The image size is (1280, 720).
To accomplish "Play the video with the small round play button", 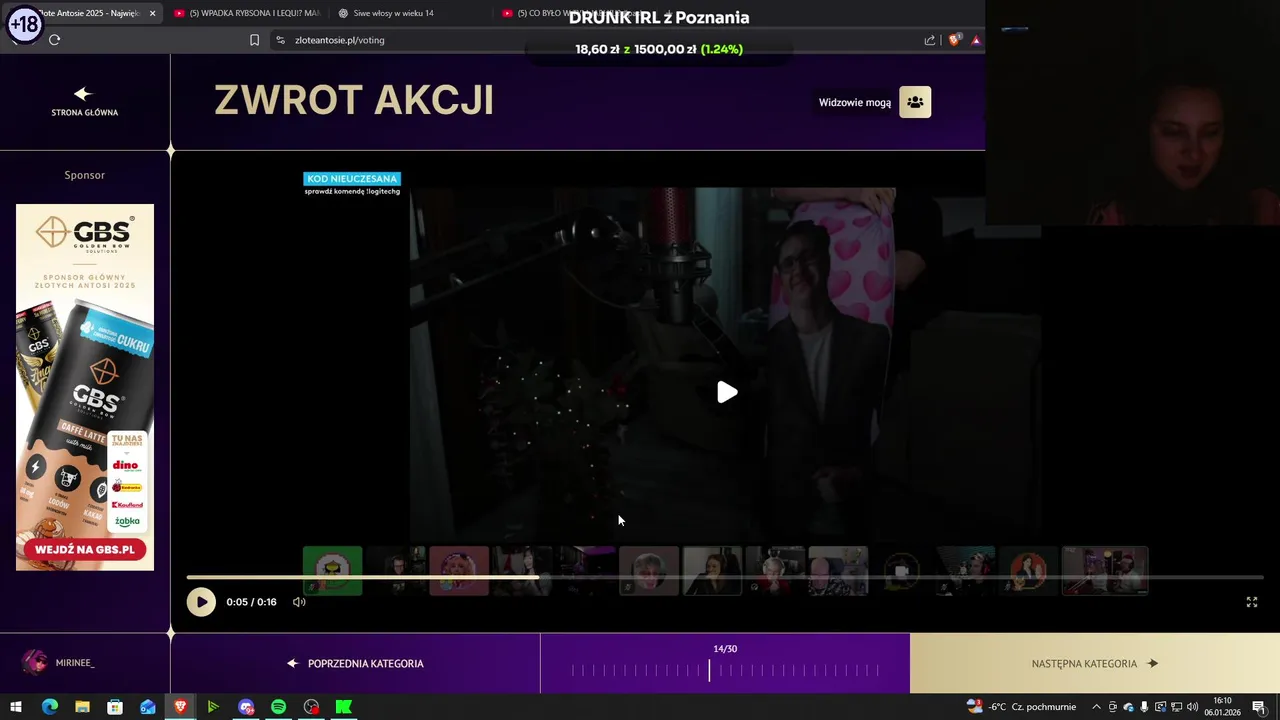I will tap(201, 602).
